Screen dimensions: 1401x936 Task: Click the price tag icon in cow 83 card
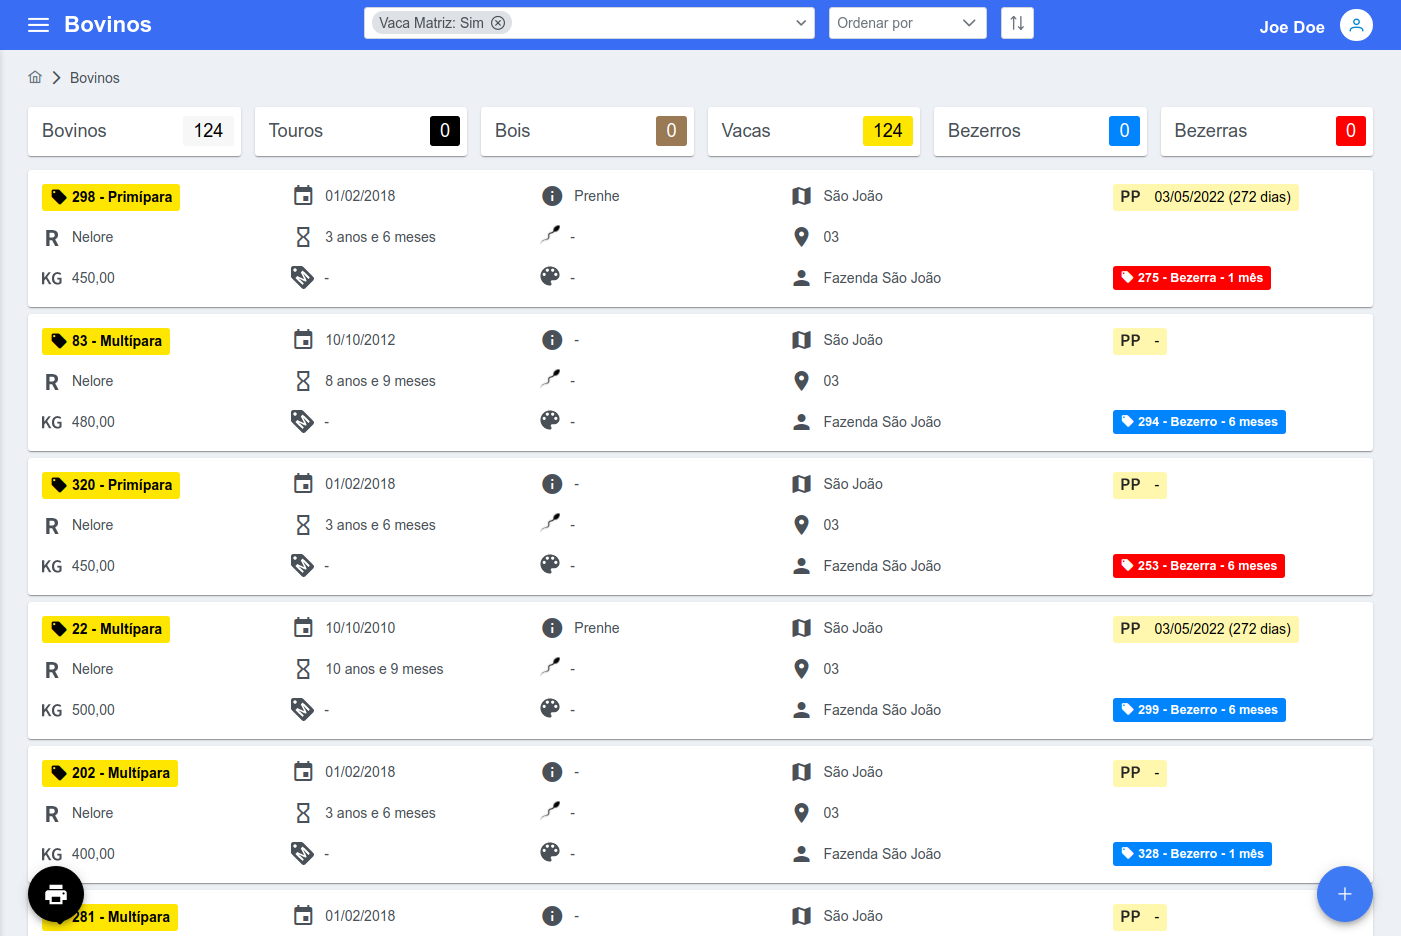(302, 421)
